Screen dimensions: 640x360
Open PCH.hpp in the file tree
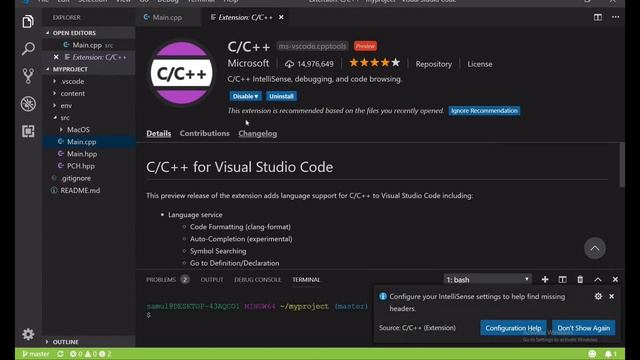pos(81,166)
